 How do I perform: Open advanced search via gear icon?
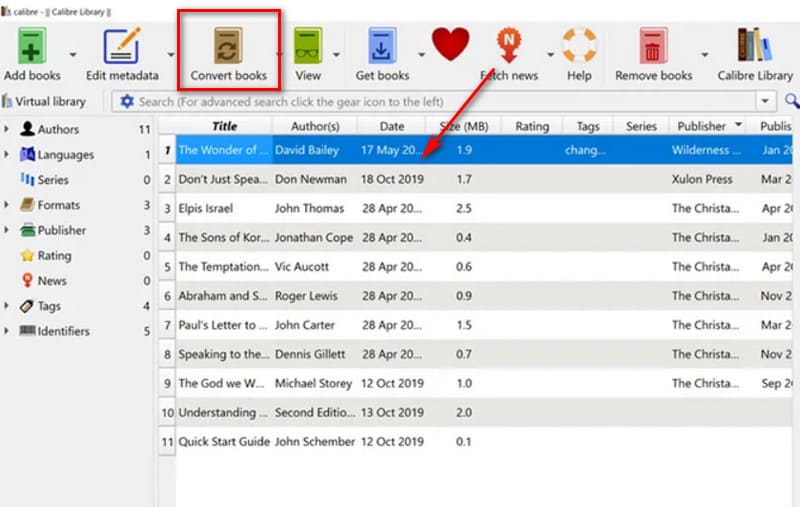coord(127,102)
